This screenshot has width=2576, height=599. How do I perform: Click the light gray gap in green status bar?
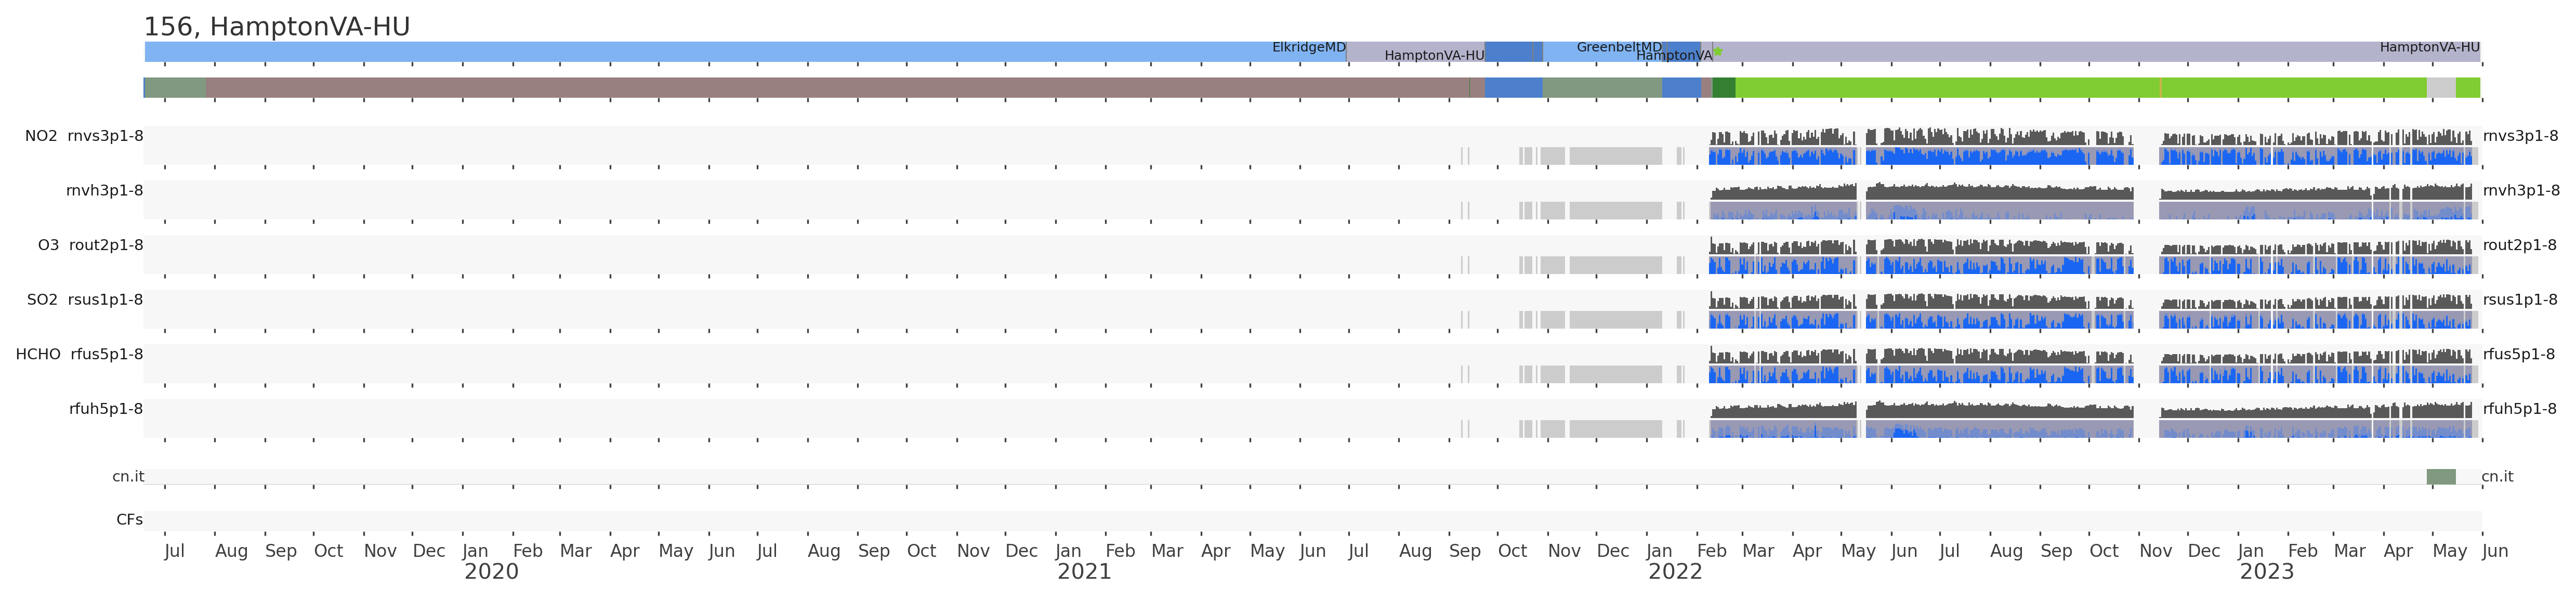2440,88
